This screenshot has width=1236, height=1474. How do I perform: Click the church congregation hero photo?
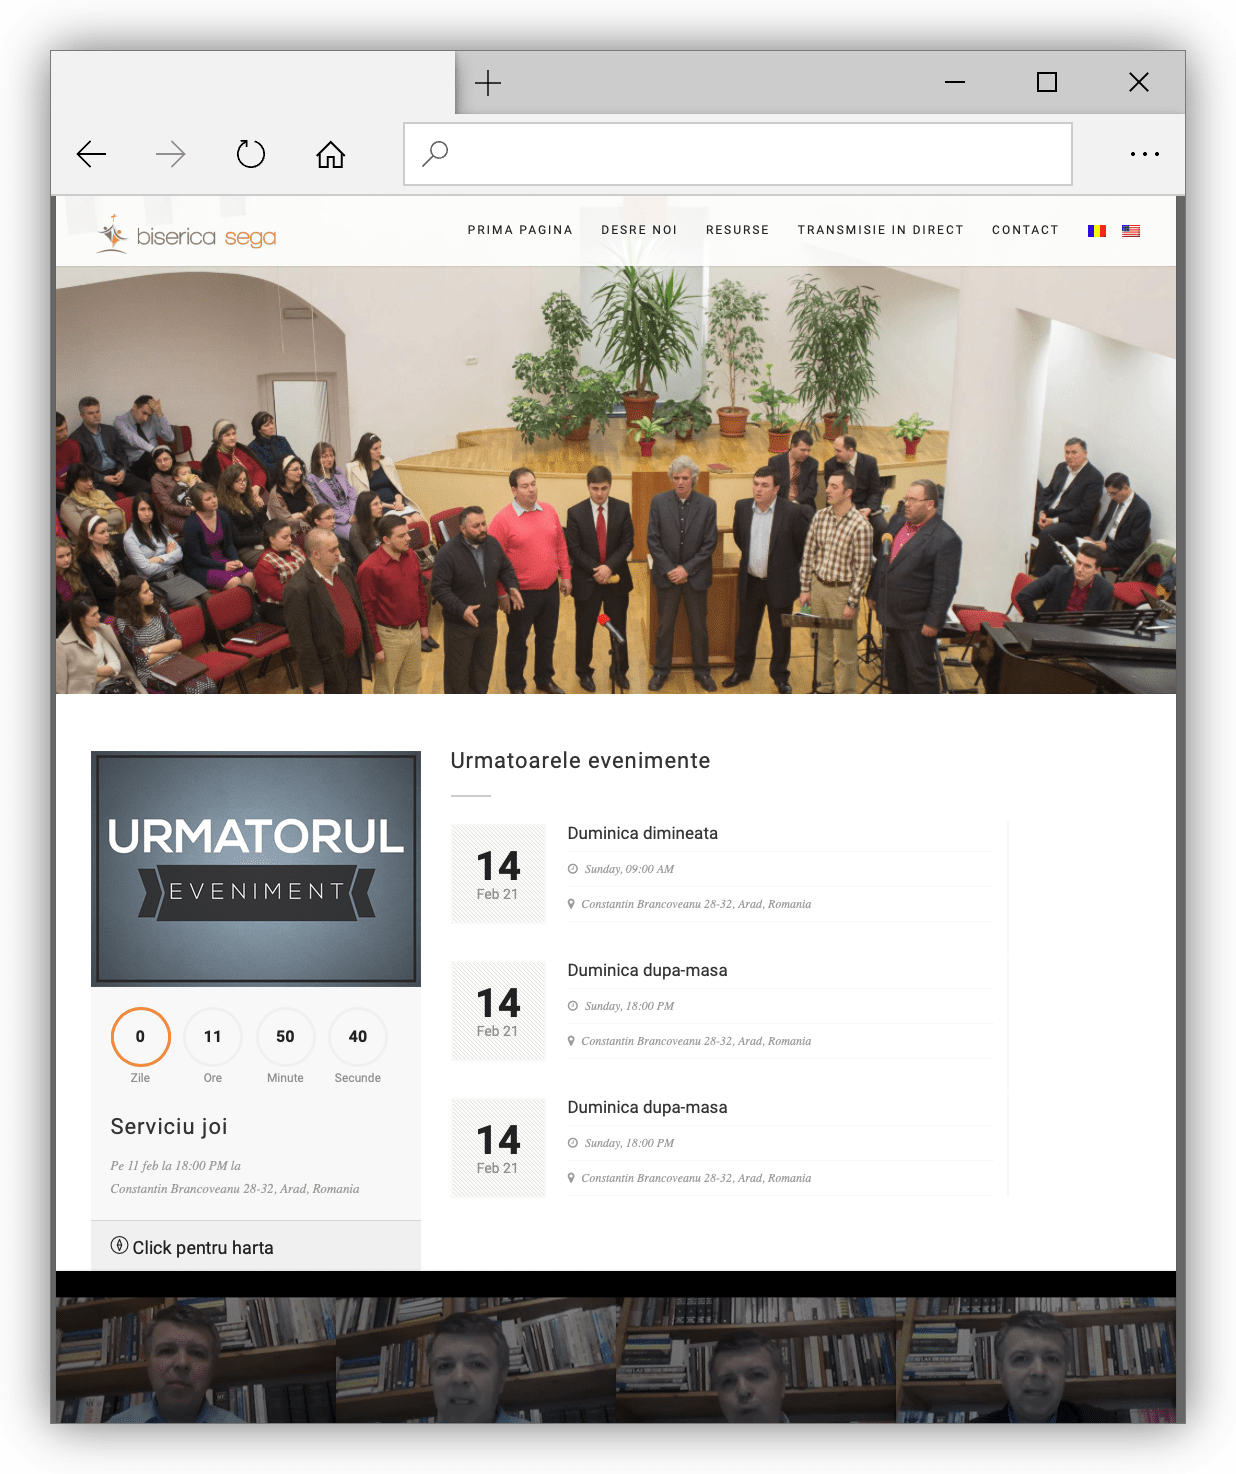[616, 480]
